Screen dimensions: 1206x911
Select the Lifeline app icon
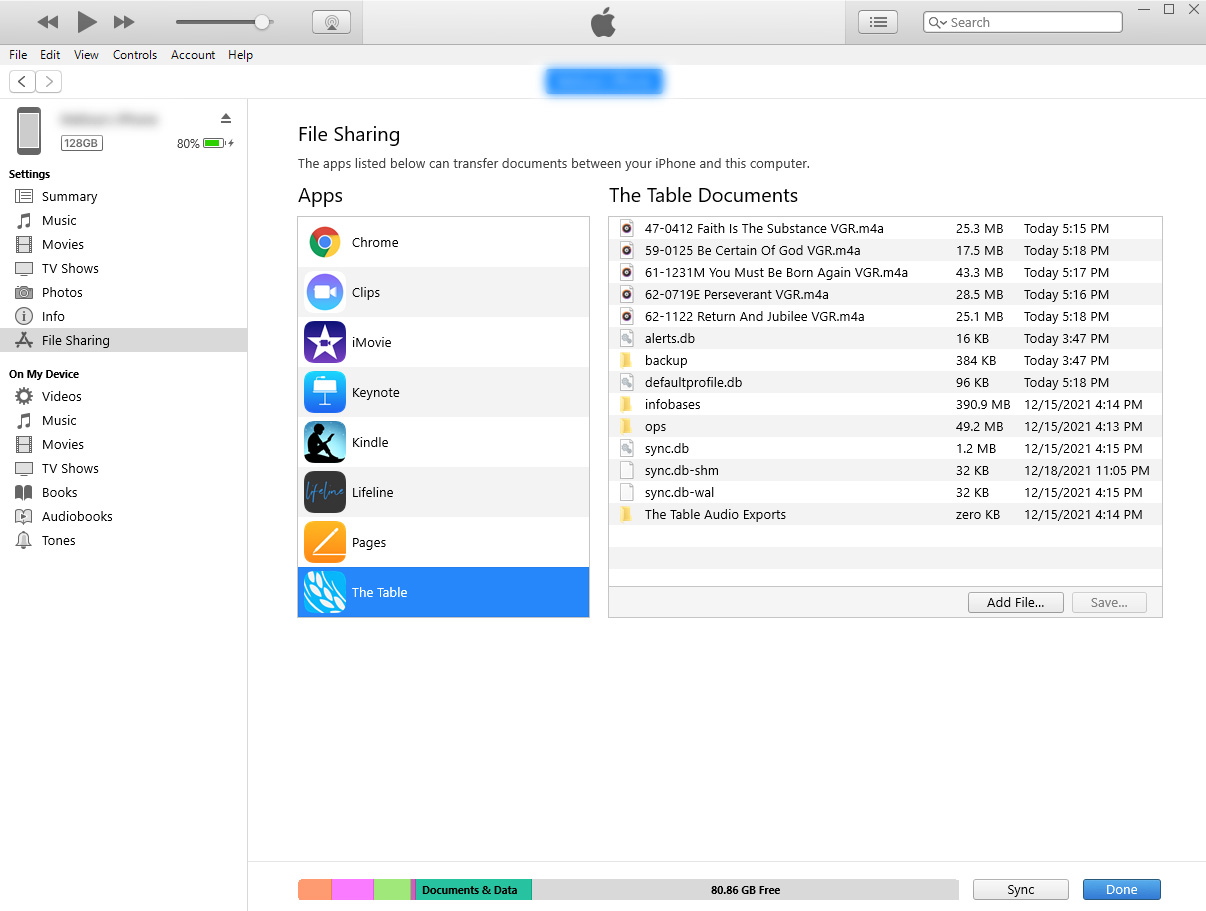[325, 492]
